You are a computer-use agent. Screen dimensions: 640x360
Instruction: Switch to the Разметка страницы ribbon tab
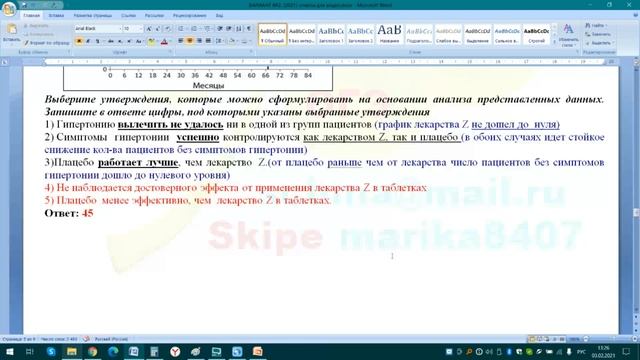[93, 16]
